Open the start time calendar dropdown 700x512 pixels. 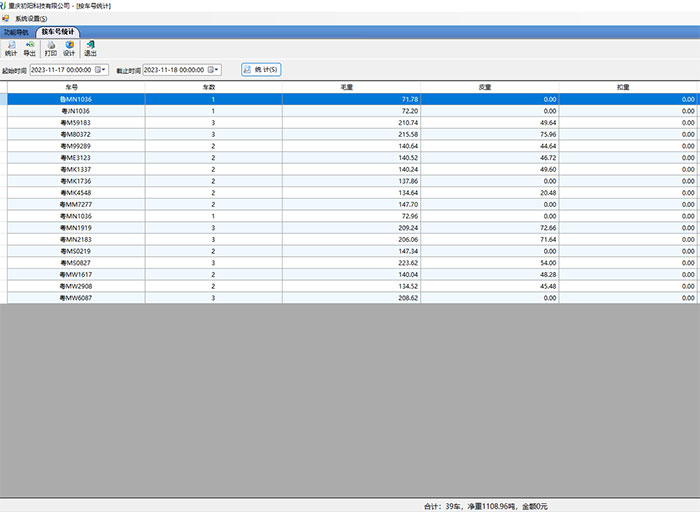pos(100,70)
